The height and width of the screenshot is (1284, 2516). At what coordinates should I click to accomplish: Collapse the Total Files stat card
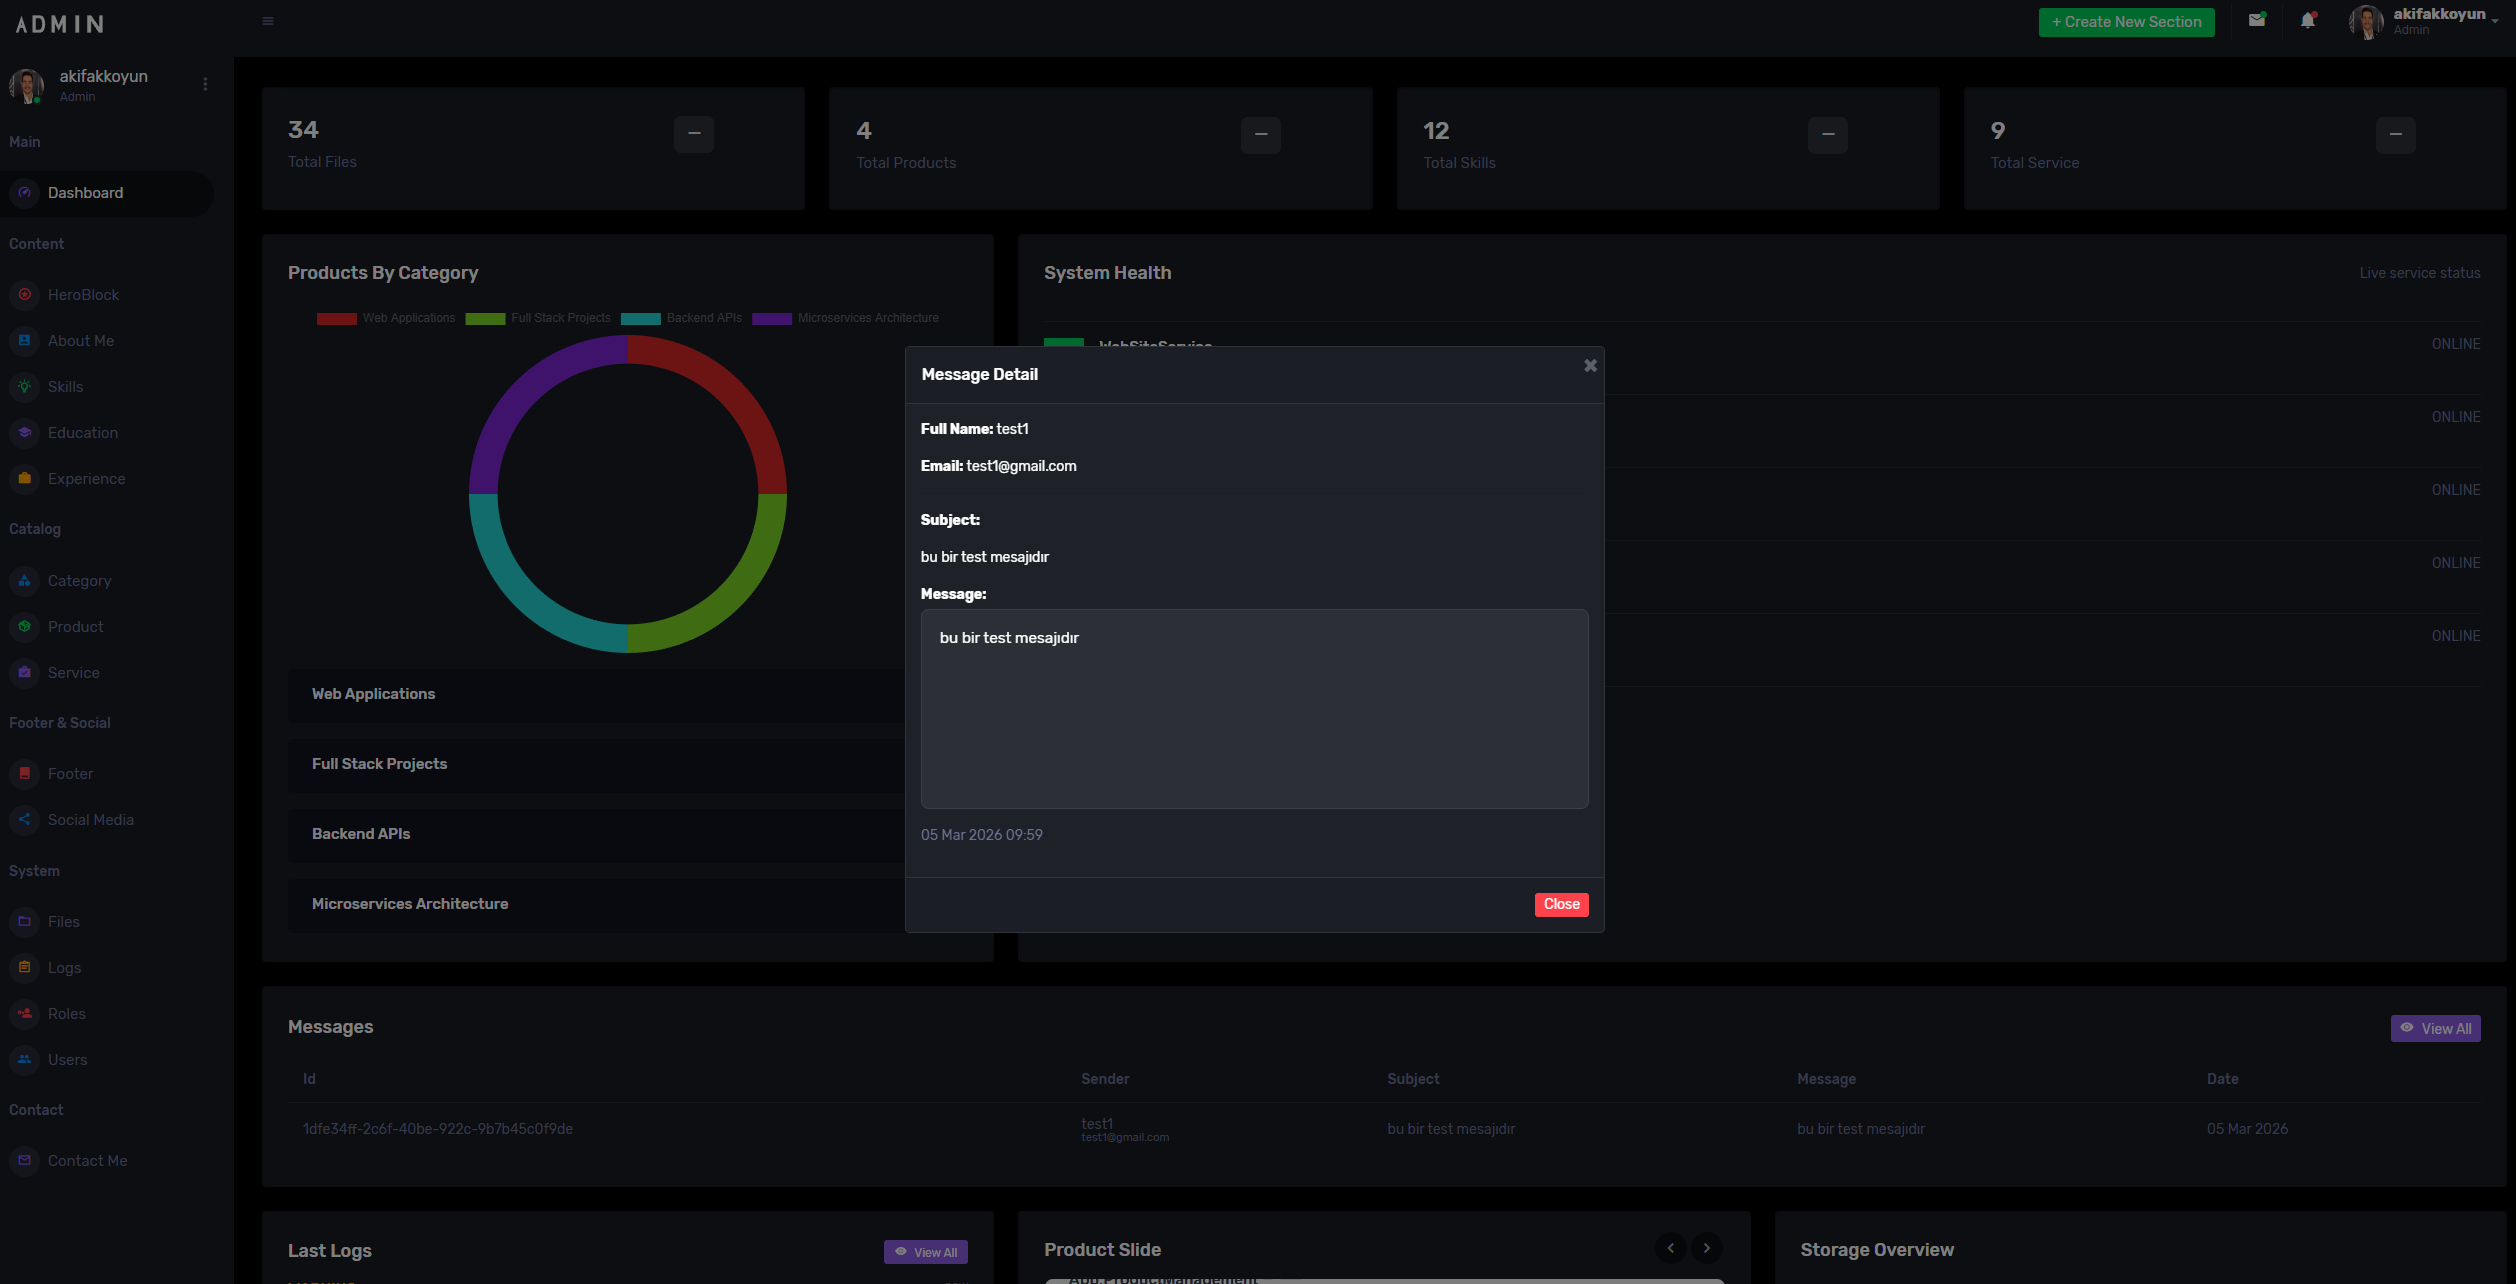(693, 134)
